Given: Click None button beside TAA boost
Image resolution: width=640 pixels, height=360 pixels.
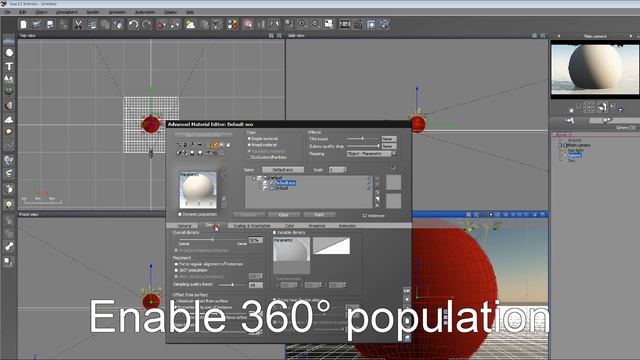Looking at the screenshot, I should (389, 139).
